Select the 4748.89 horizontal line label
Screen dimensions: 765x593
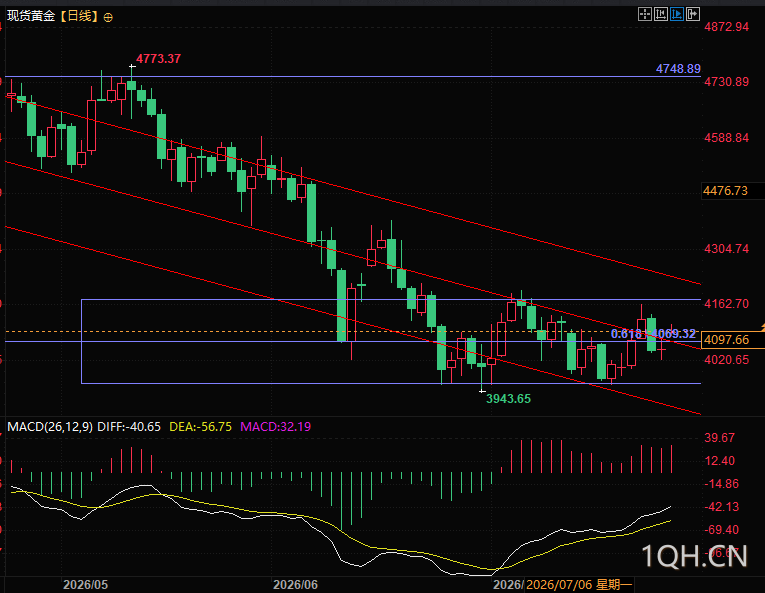coord(678,69)
